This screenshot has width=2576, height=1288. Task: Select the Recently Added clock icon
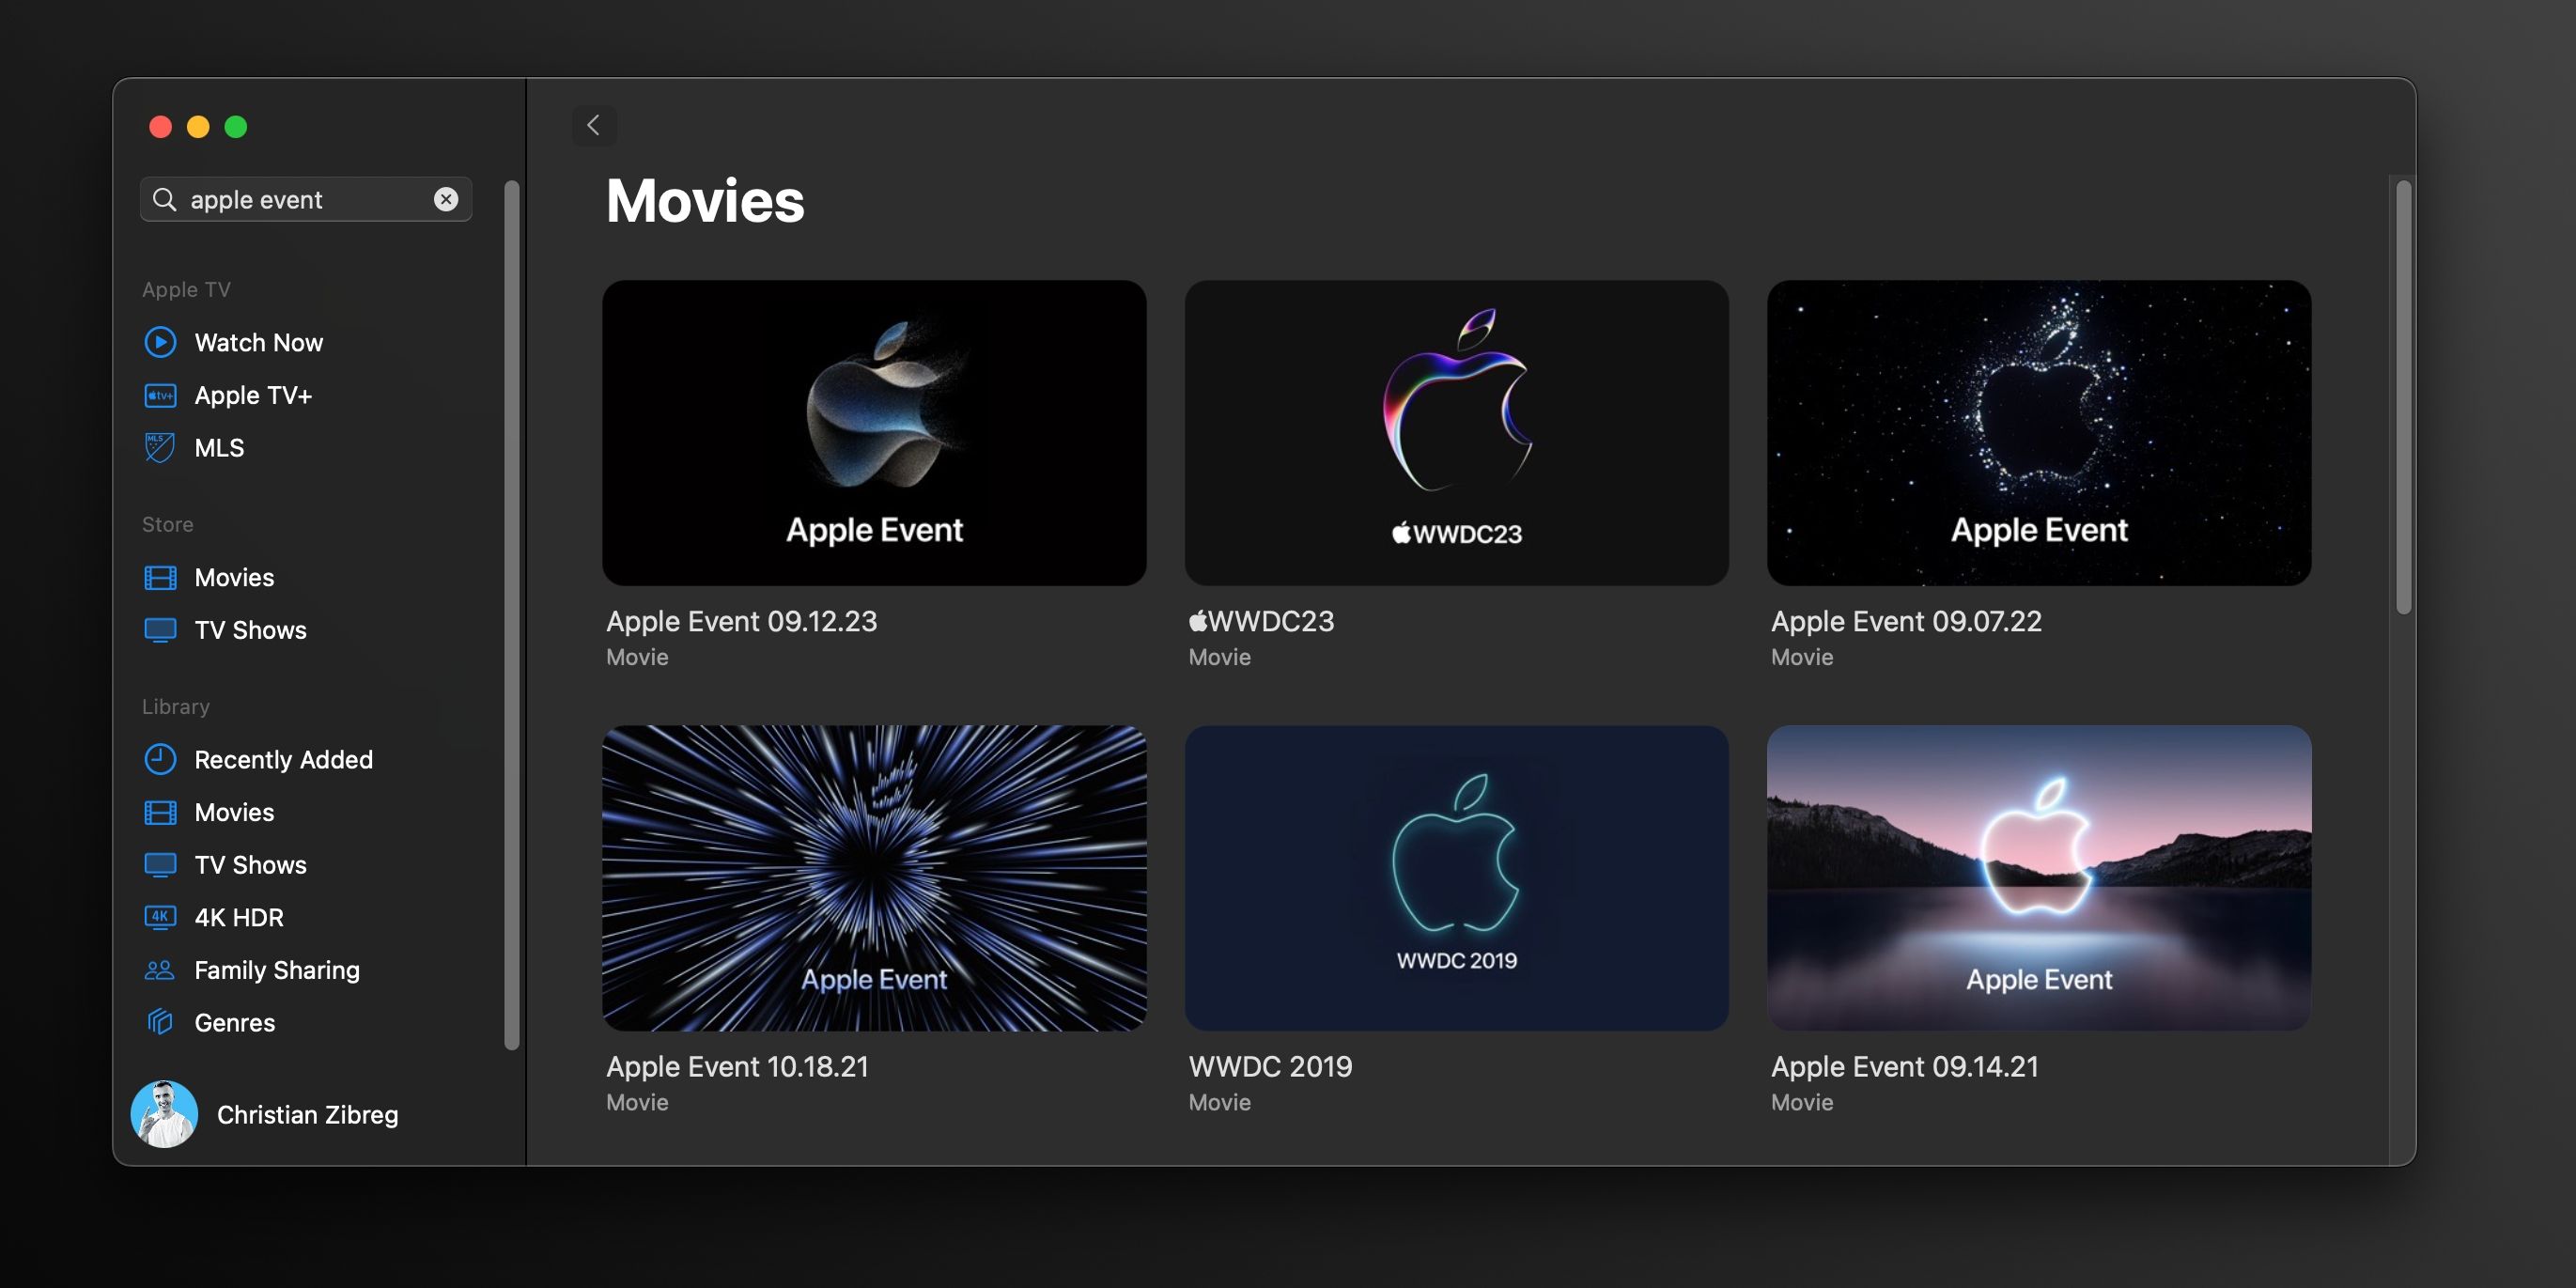point(160,760)
